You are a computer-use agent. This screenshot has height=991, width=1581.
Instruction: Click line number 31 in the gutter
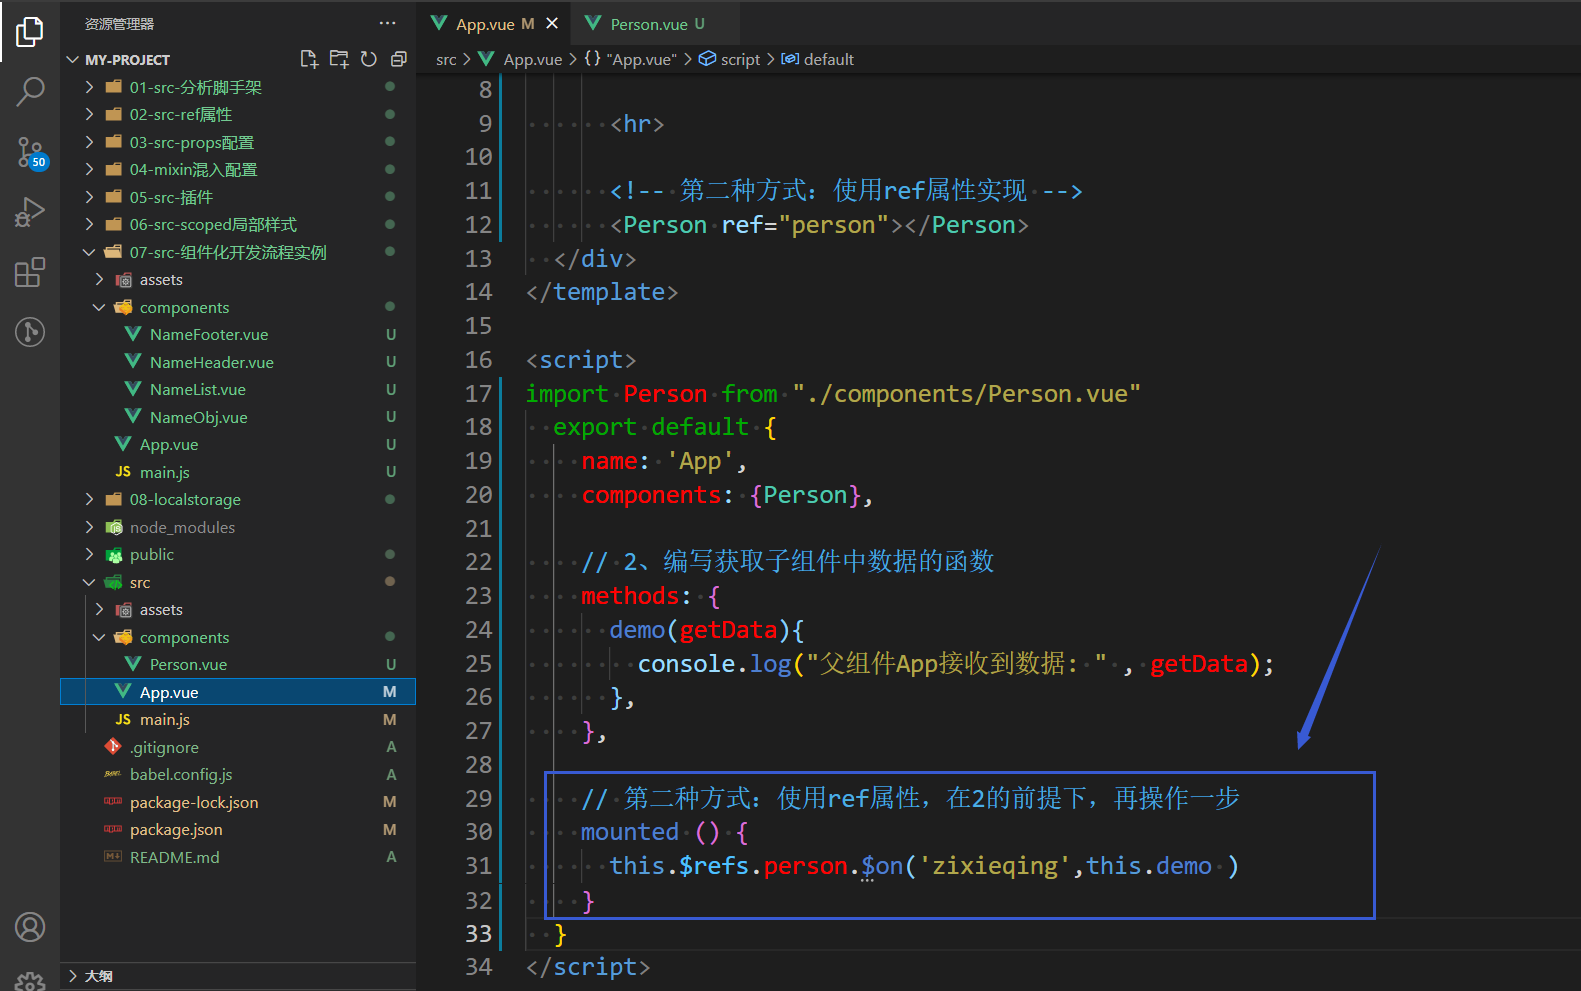pyautogui.click(x=478, y=866)
